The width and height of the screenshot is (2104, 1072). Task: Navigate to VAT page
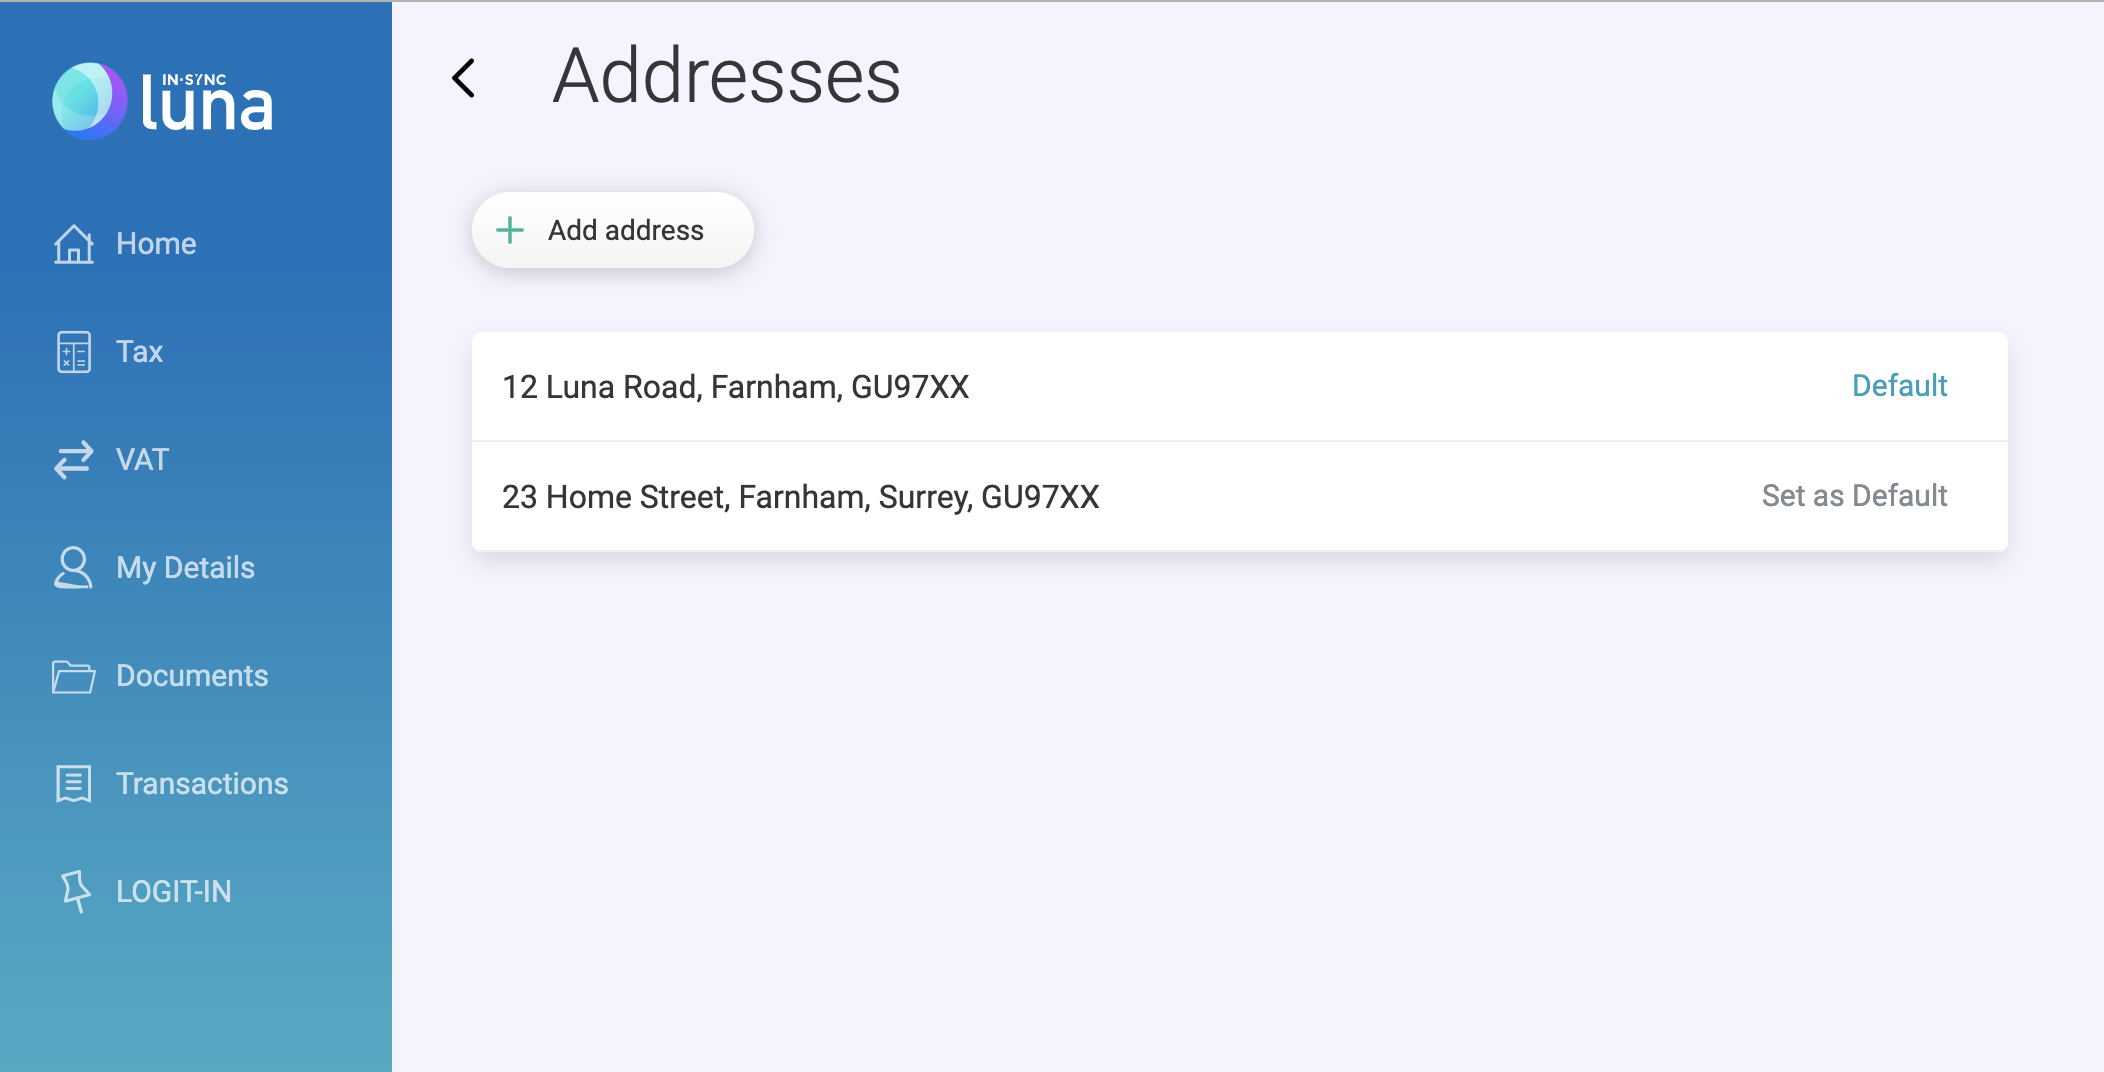(142, 460)
